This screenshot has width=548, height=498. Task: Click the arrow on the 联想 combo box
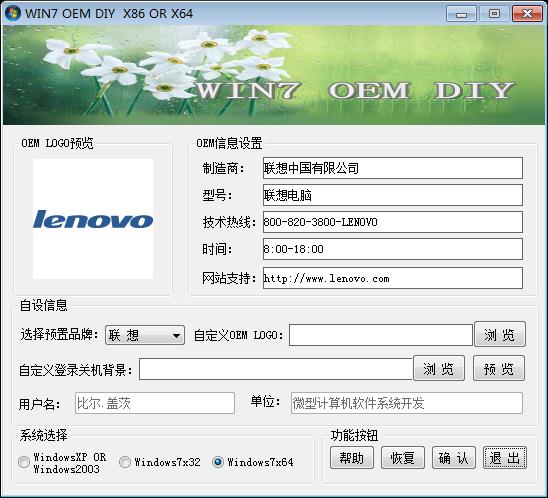tap(176, 336)
